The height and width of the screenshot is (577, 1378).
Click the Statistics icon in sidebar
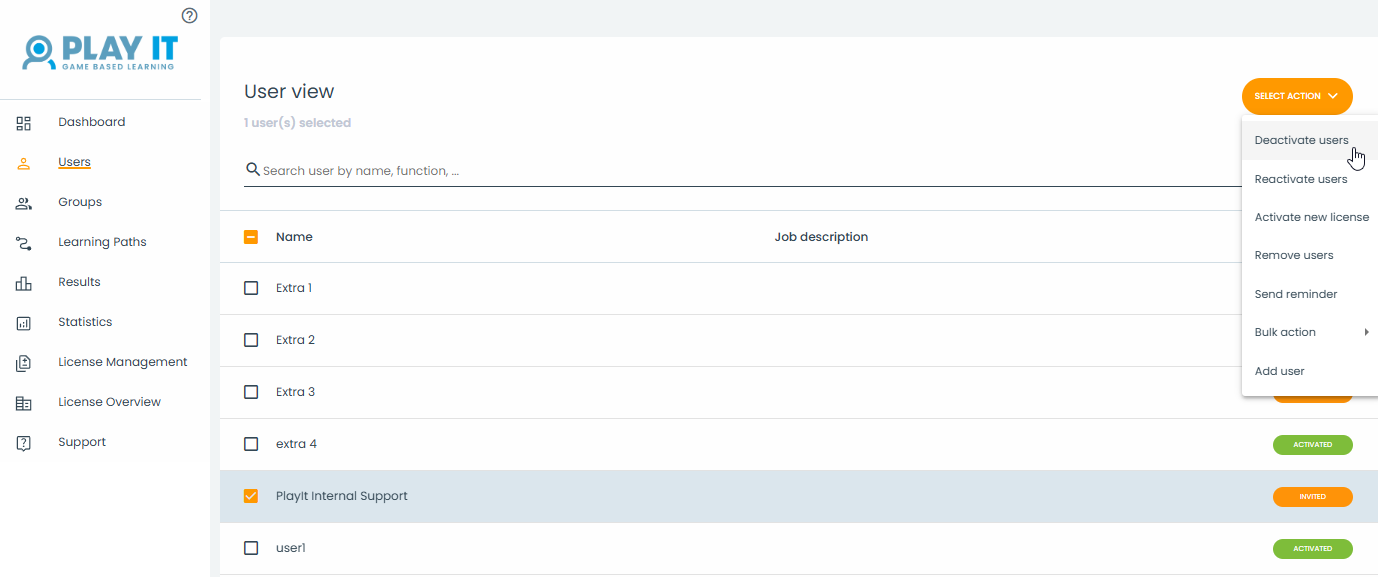24,323
